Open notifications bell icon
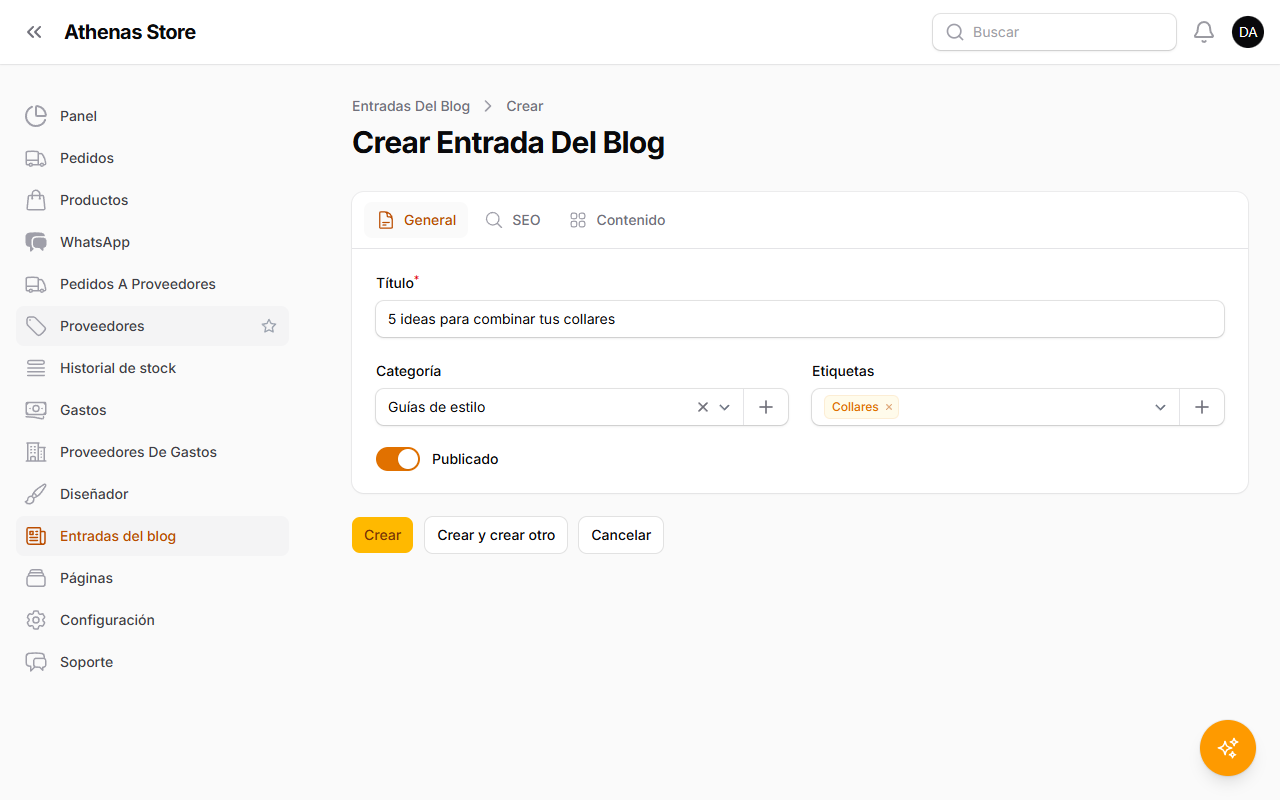1280x800 pixels. point(1204,32)
